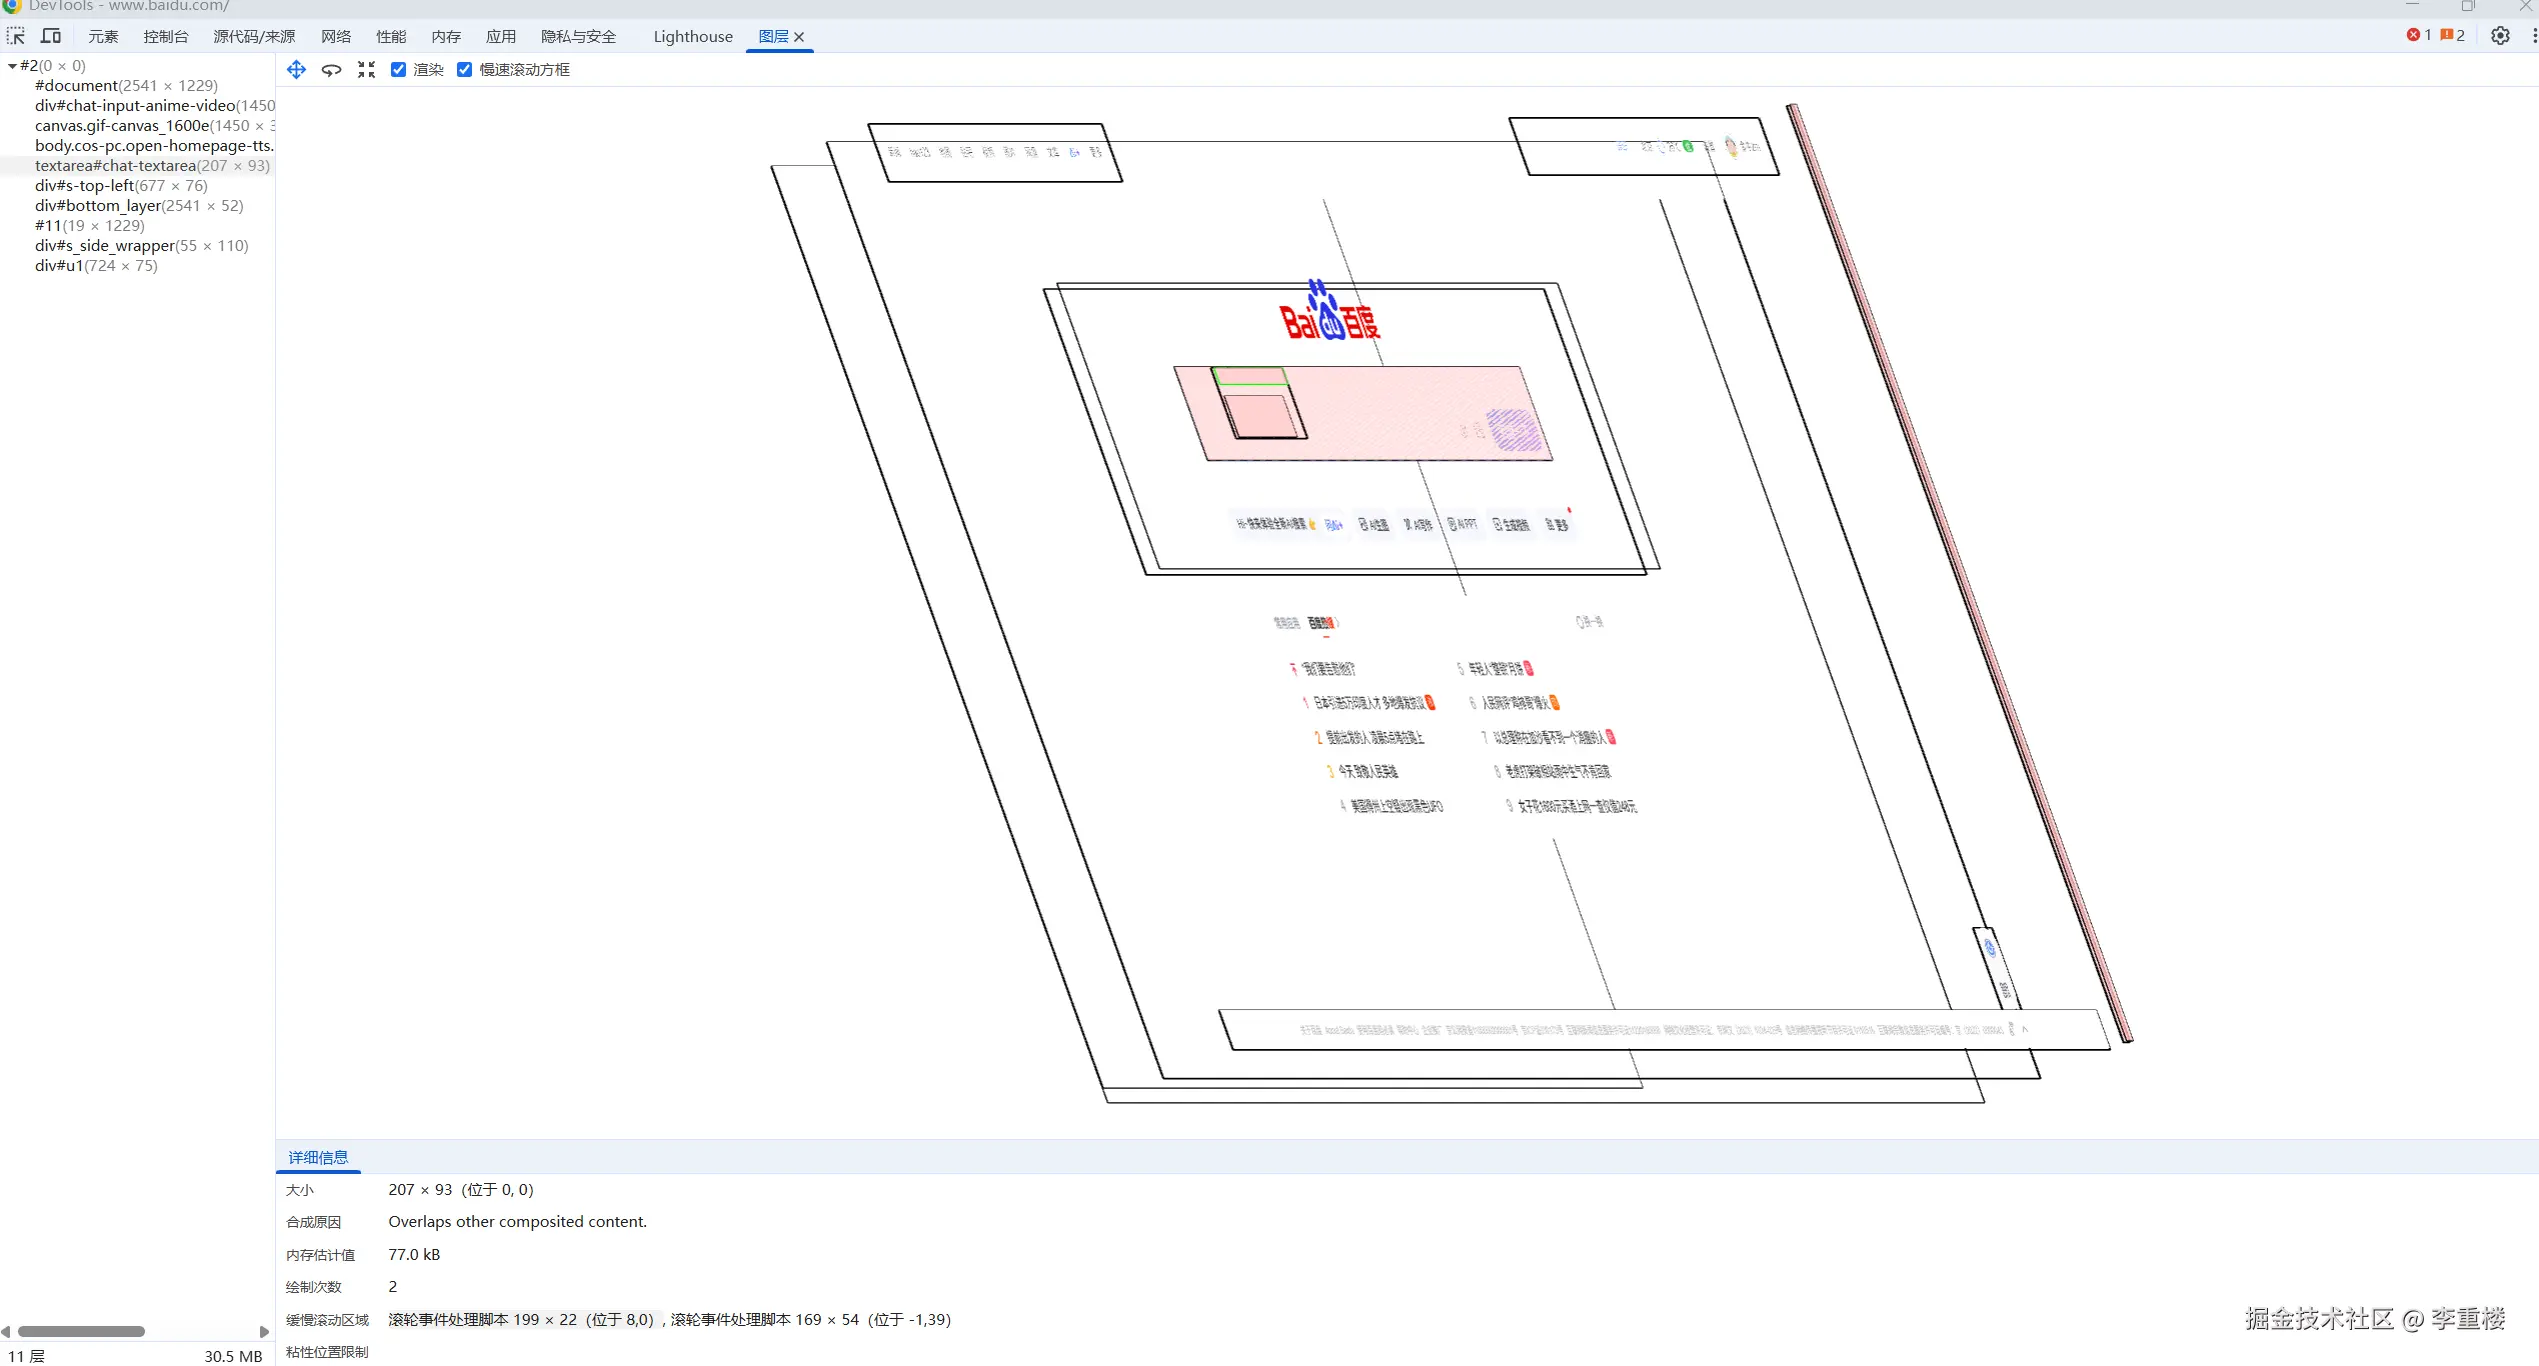Toggle the device toolbar icon
Viewport: 2539px width, 1366px height.
pyautogui.click(x=51, y=36)
